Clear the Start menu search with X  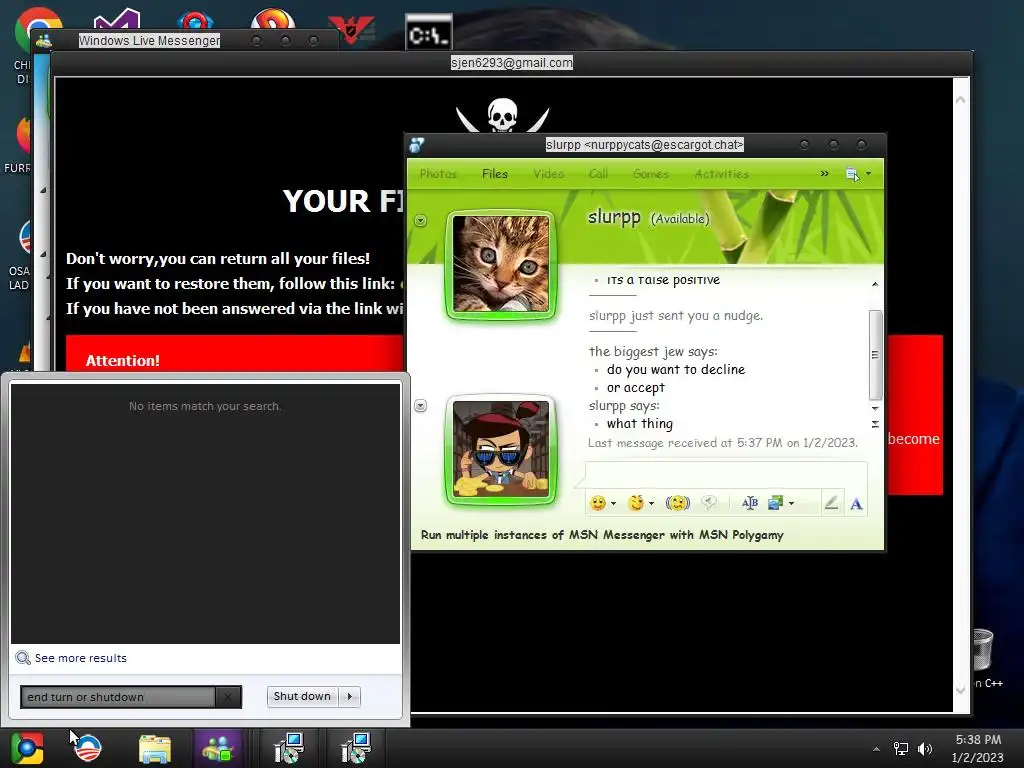pyautogui.click(x=227, y=697)
